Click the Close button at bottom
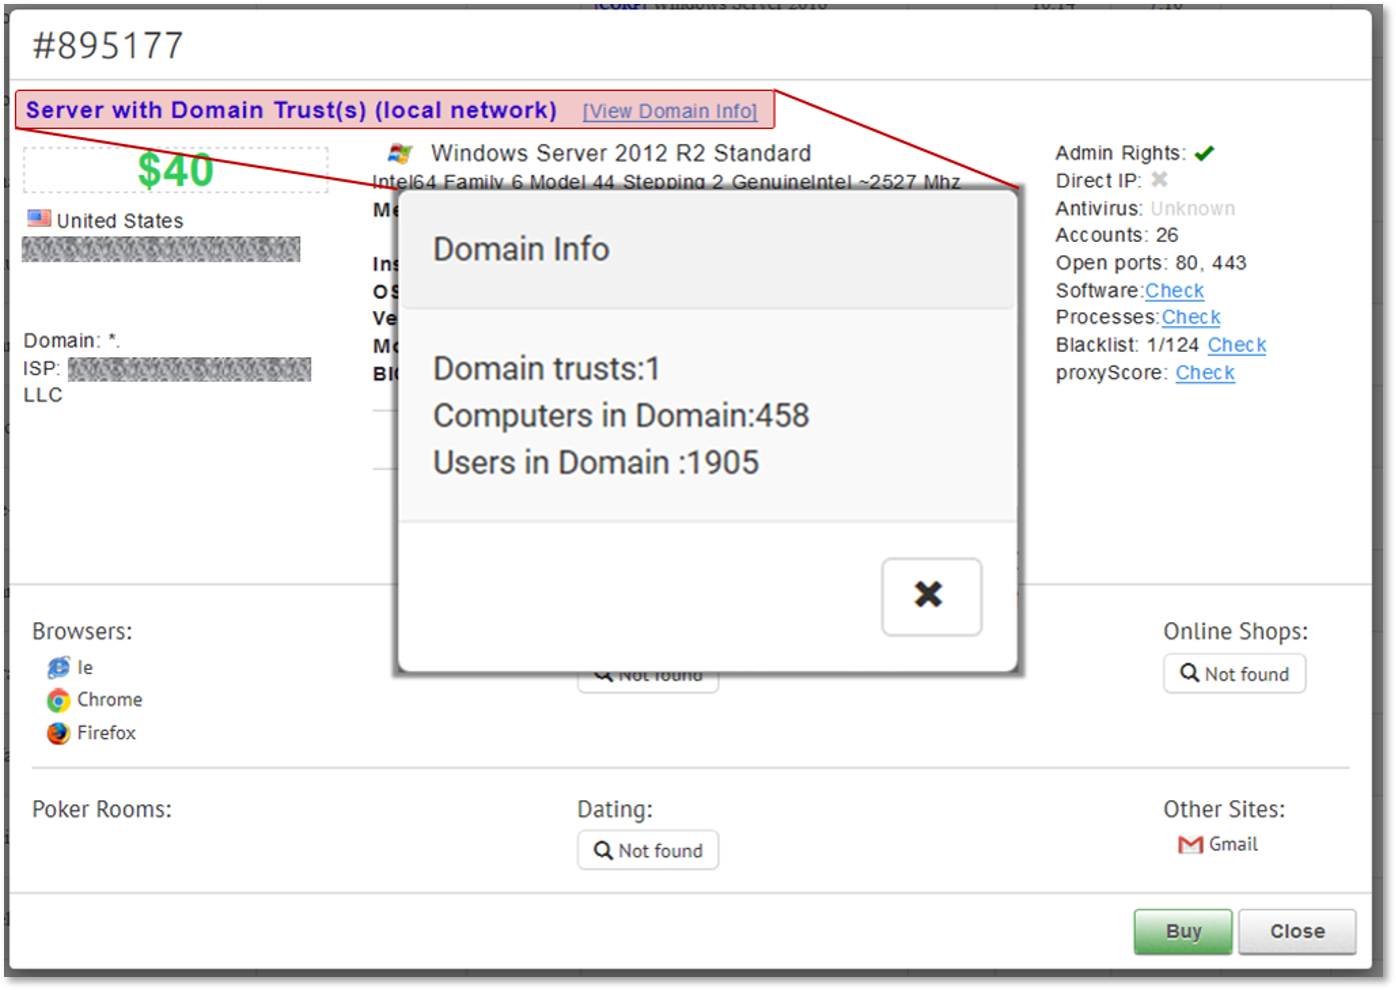This screenshot has height=990, width=1396. pyautogui.click(x=1297, y=931)
